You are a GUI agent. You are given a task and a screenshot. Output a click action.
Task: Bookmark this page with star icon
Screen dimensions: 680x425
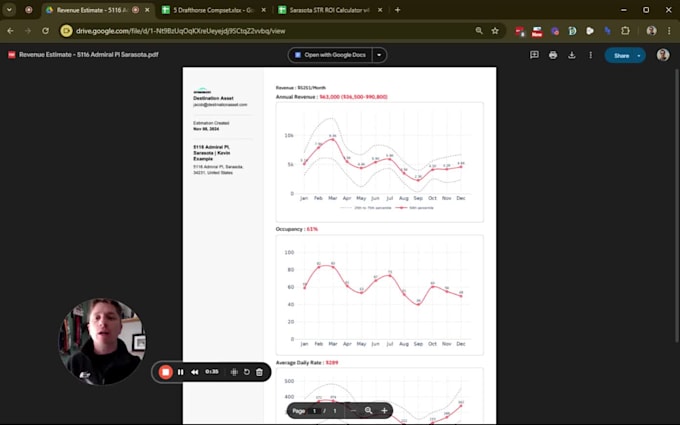pos(495,31)
